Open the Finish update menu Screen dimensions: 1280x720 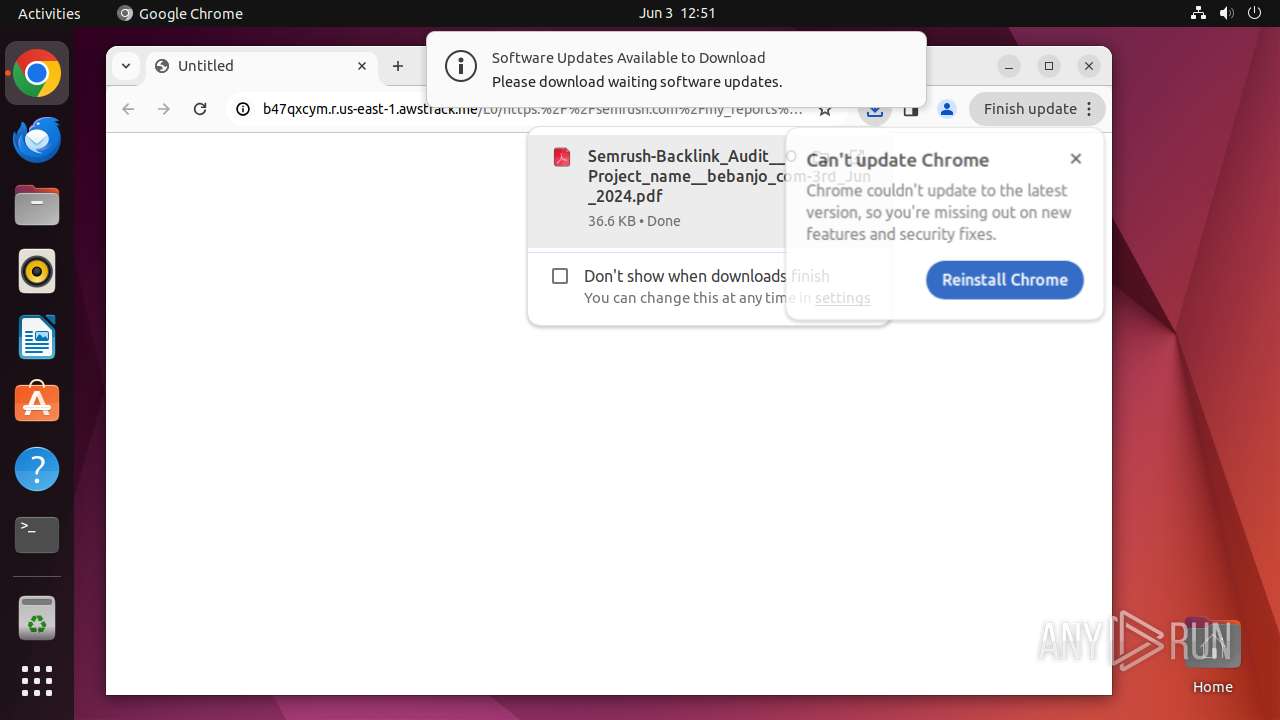click(x=1037, y=109)
